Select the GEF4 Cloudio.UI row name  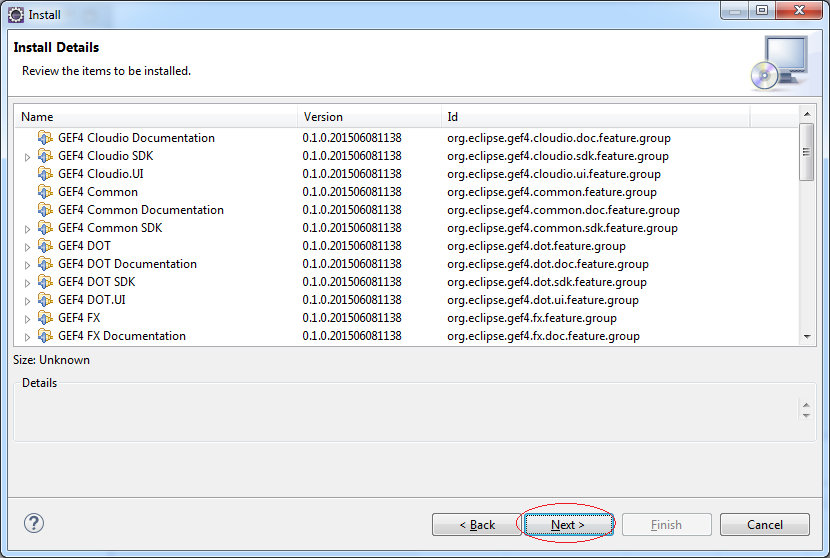[x=101, y=174]
